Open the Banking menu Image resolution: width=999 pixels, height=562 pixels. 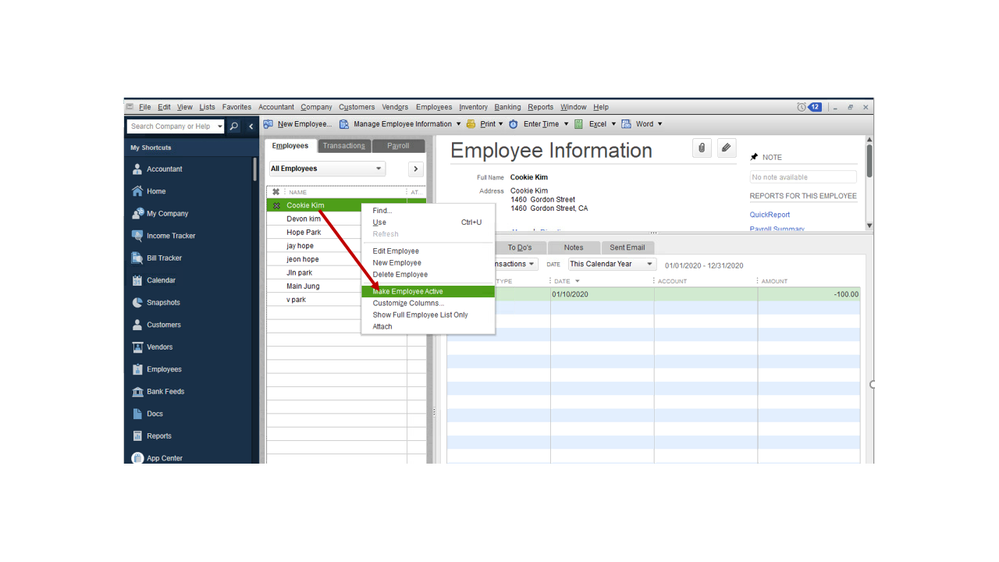(507, 107)
